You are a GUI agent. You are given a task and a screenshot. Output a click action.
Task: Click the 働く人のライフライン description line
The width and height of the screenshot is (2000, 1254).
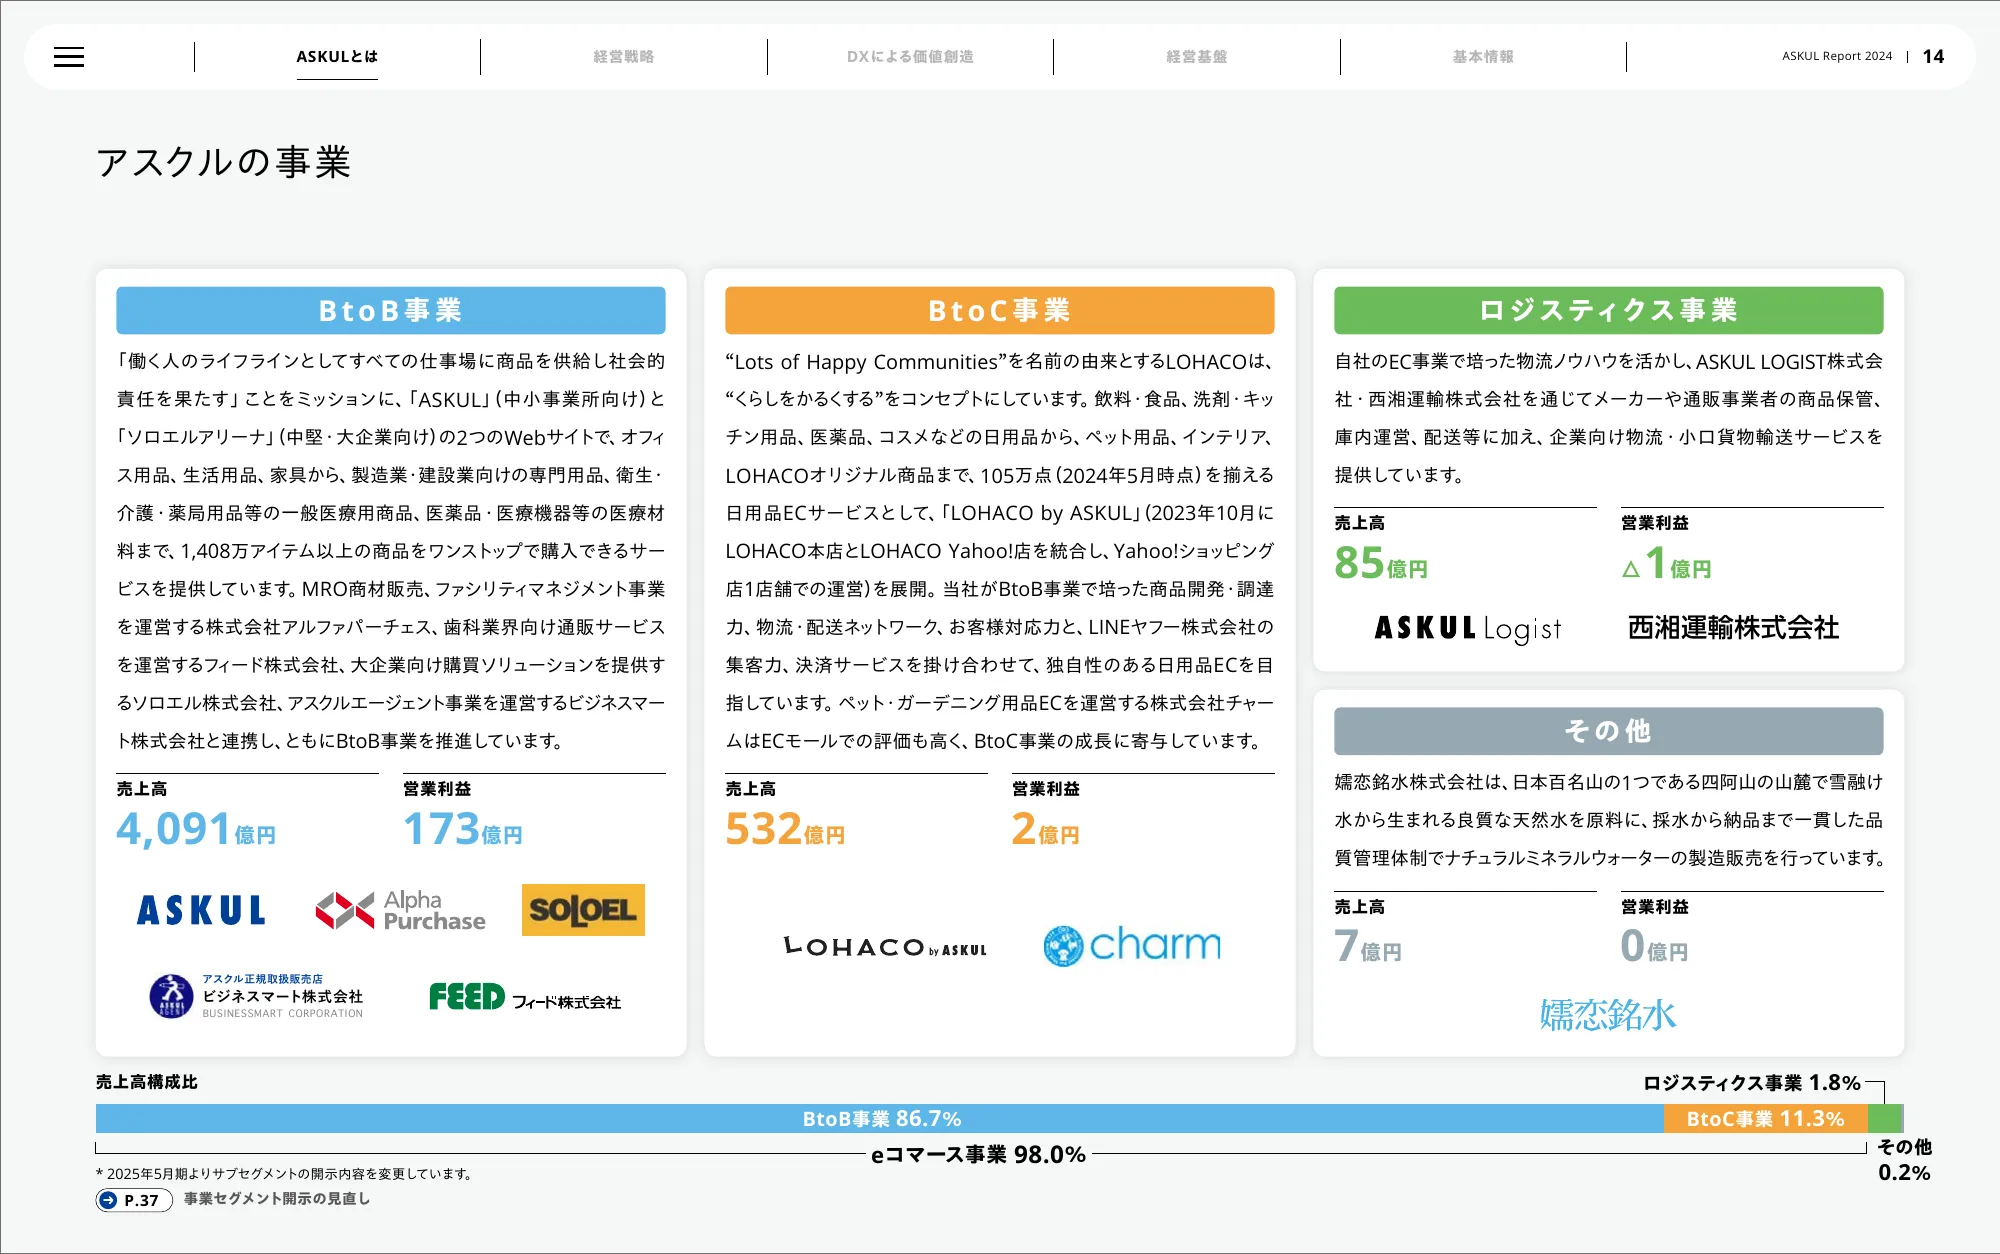[x=391, y=361]
